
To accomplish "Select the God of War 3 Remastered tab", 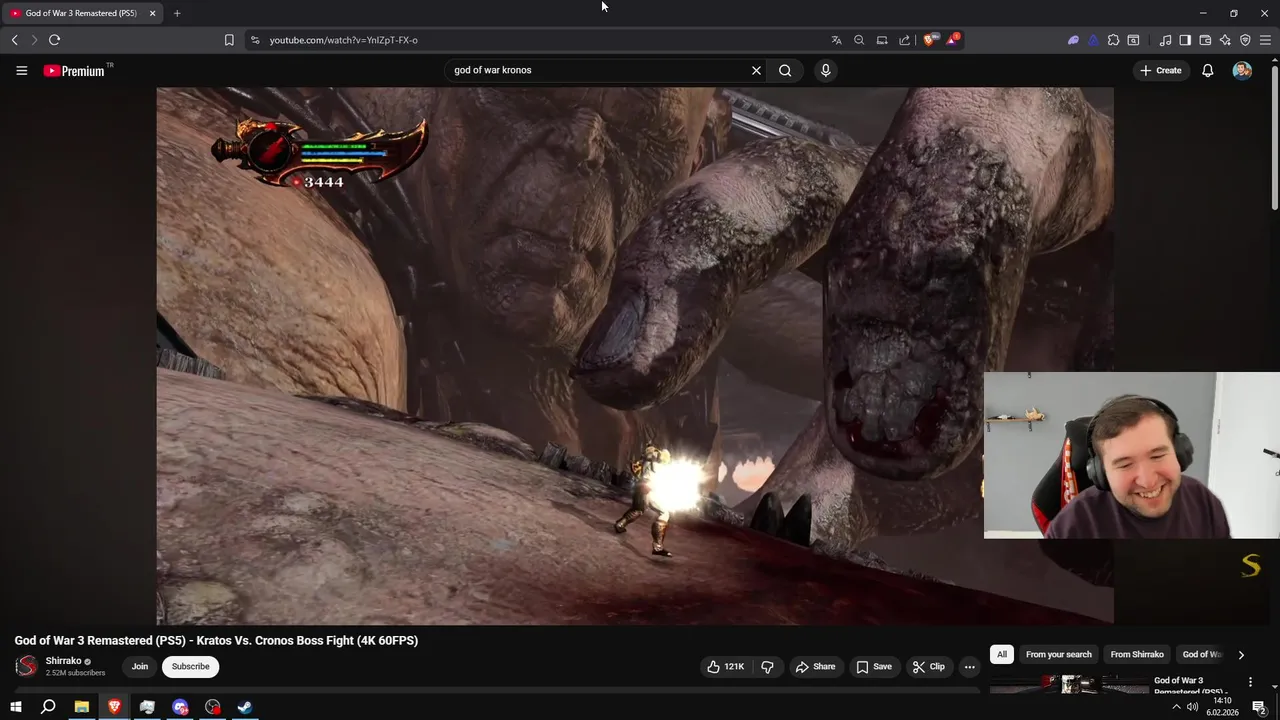I will click(82, 13).
